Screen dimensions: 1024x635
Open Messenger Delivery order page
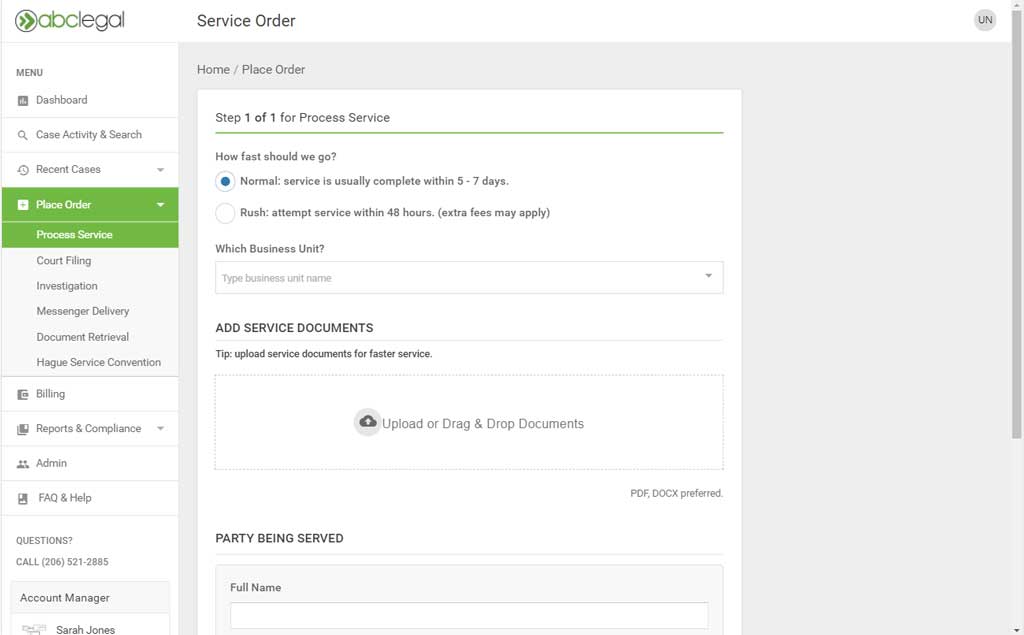point(83,311)
